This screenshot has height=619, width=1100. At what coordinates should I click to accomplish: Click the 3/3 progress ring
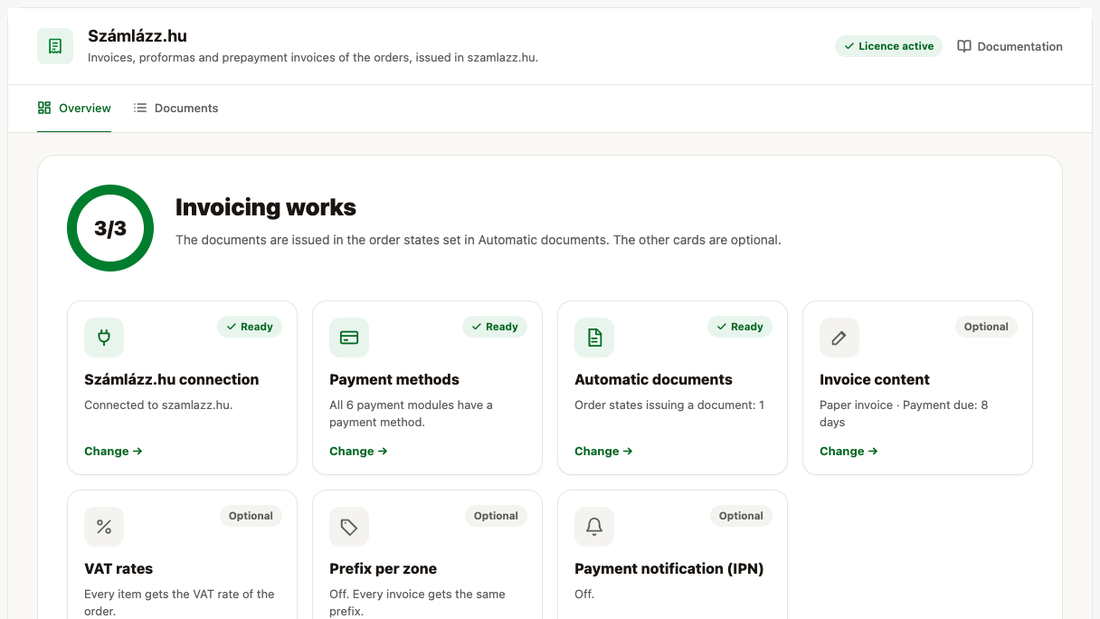(x=110, y=228)
